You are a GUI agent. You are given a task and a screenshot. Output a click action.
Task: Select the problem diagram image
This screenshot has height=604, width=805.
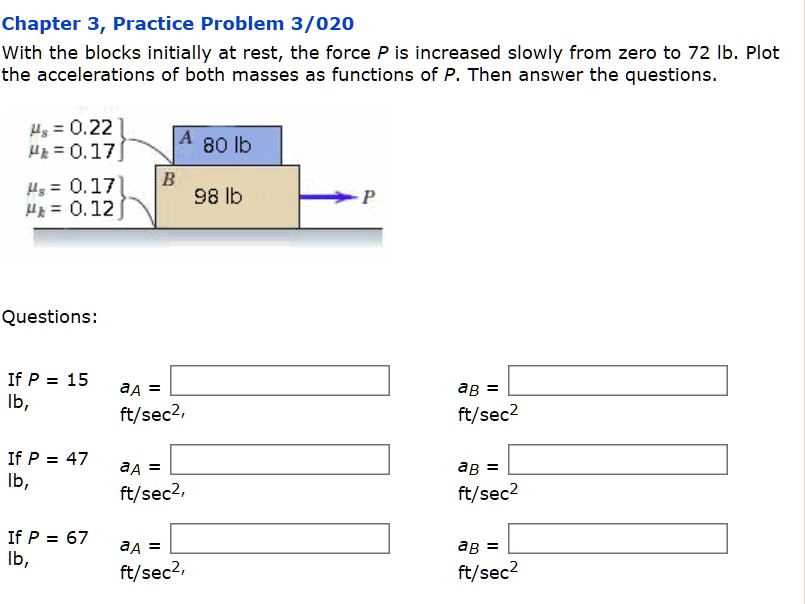200,180
